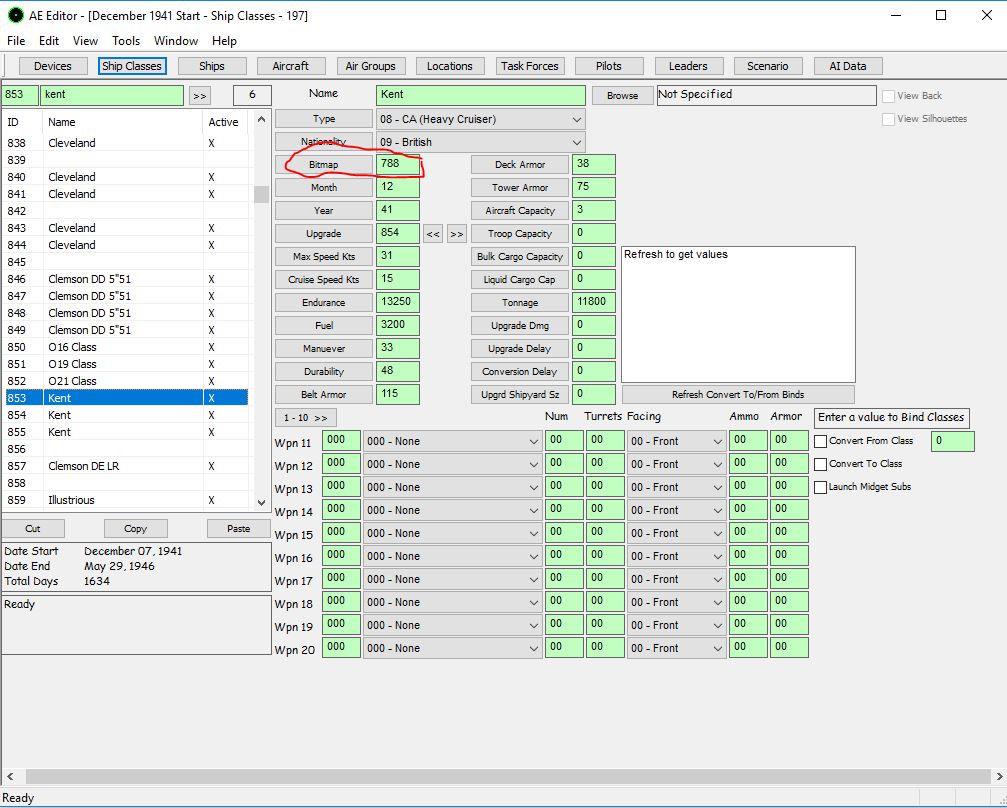Click the Browse button

(x=622, y=96)
